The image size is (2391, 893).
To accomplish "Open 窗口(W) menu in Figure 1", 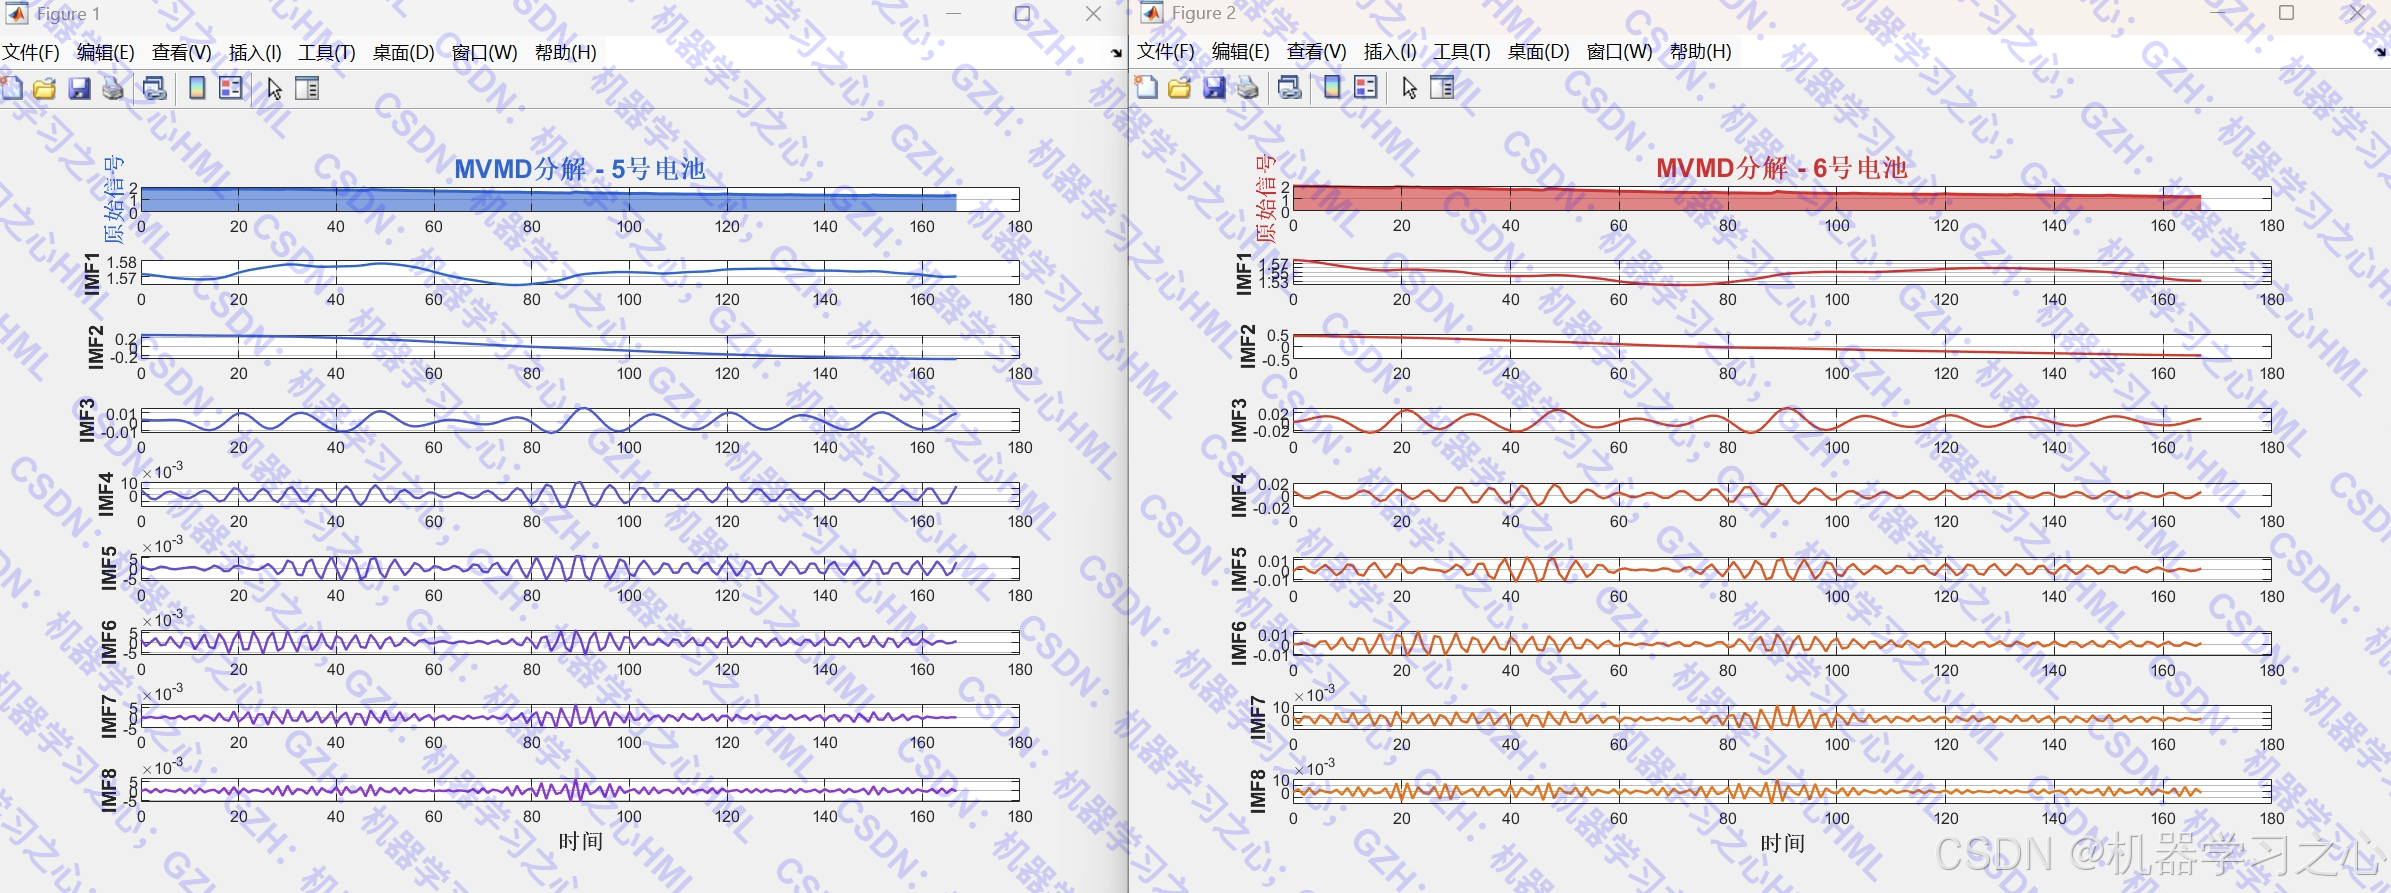I will click(x=484, y=52).
